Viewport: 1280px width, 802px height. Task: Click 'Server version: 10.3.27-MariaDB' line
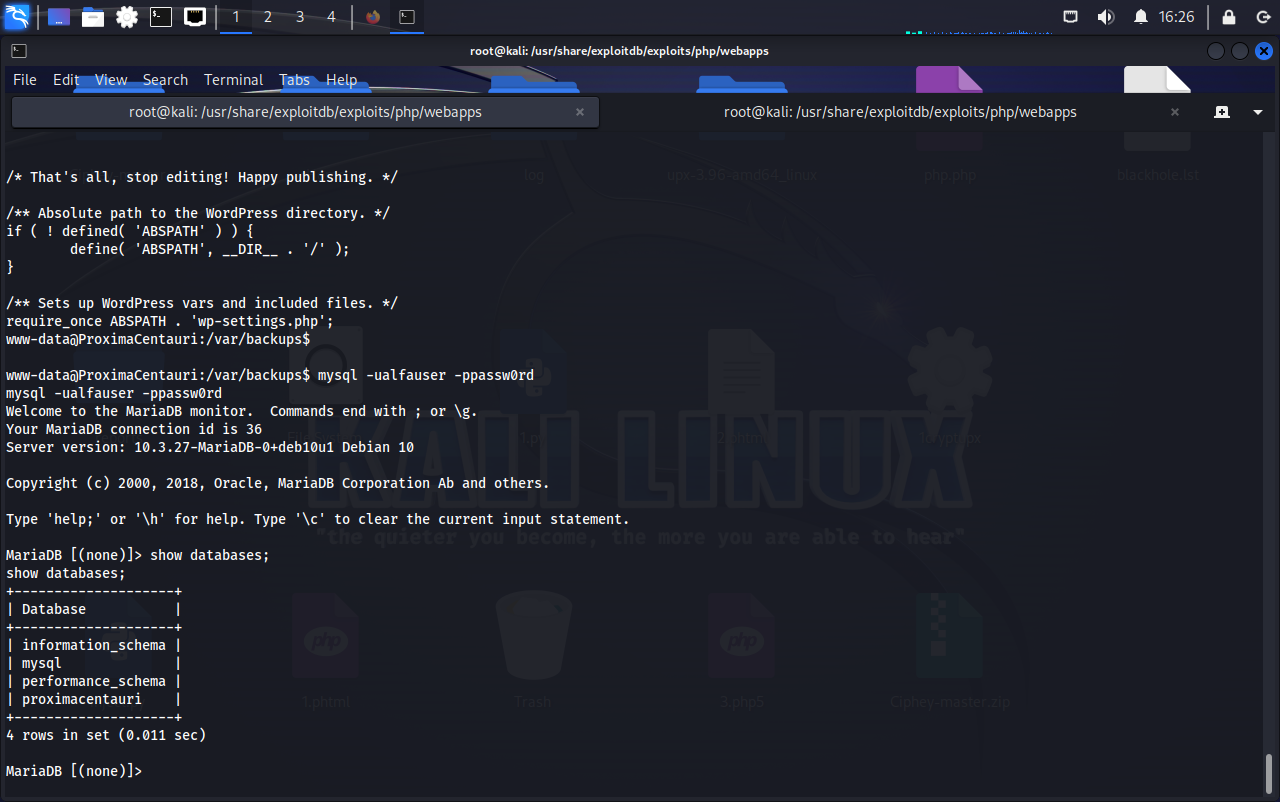click(210, 447)
